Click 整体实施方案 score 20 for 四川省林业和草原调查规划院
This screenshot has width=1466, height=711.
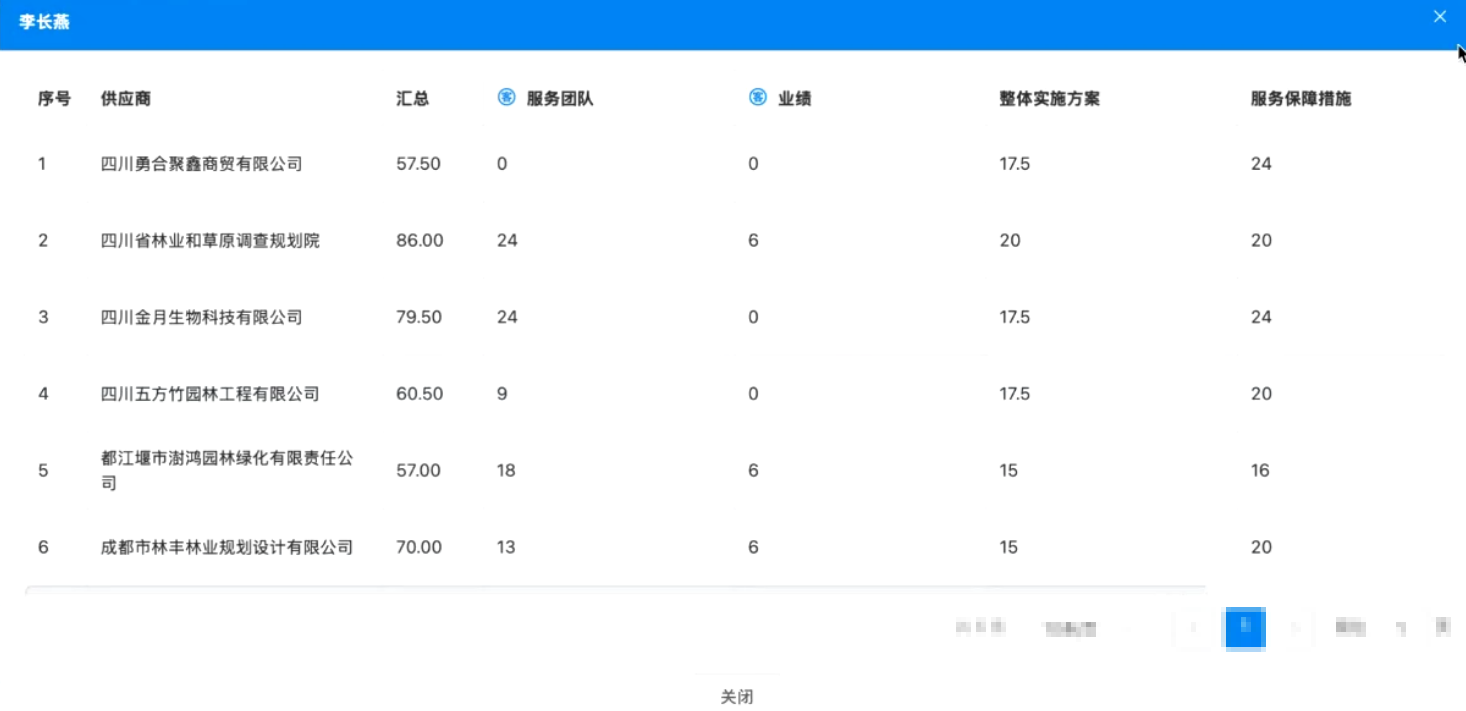point(1010,241)
